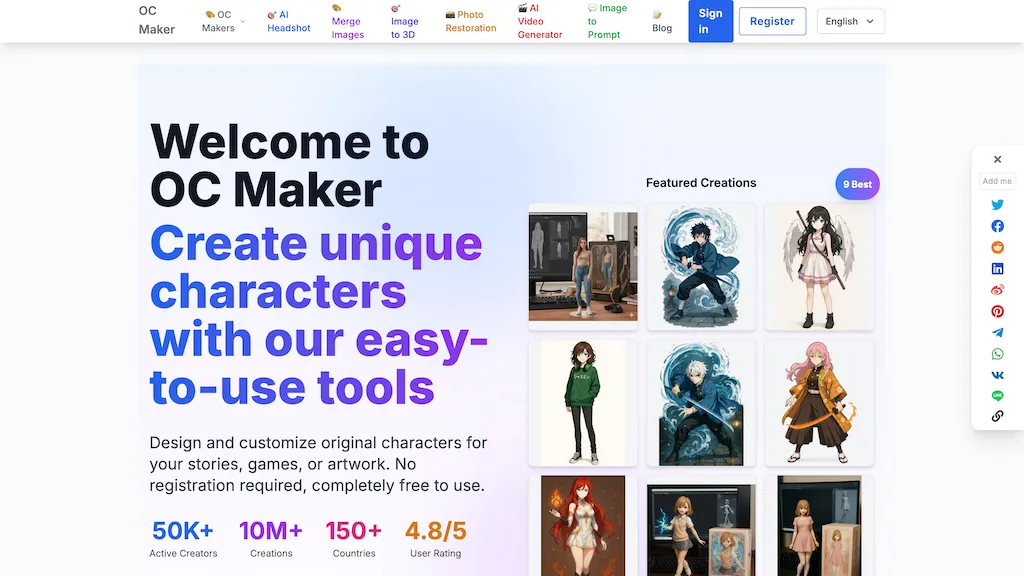This screenshot has width=1024, height=576.
Task: Share on Weibo using its icon
Action: tap(997, 289)
